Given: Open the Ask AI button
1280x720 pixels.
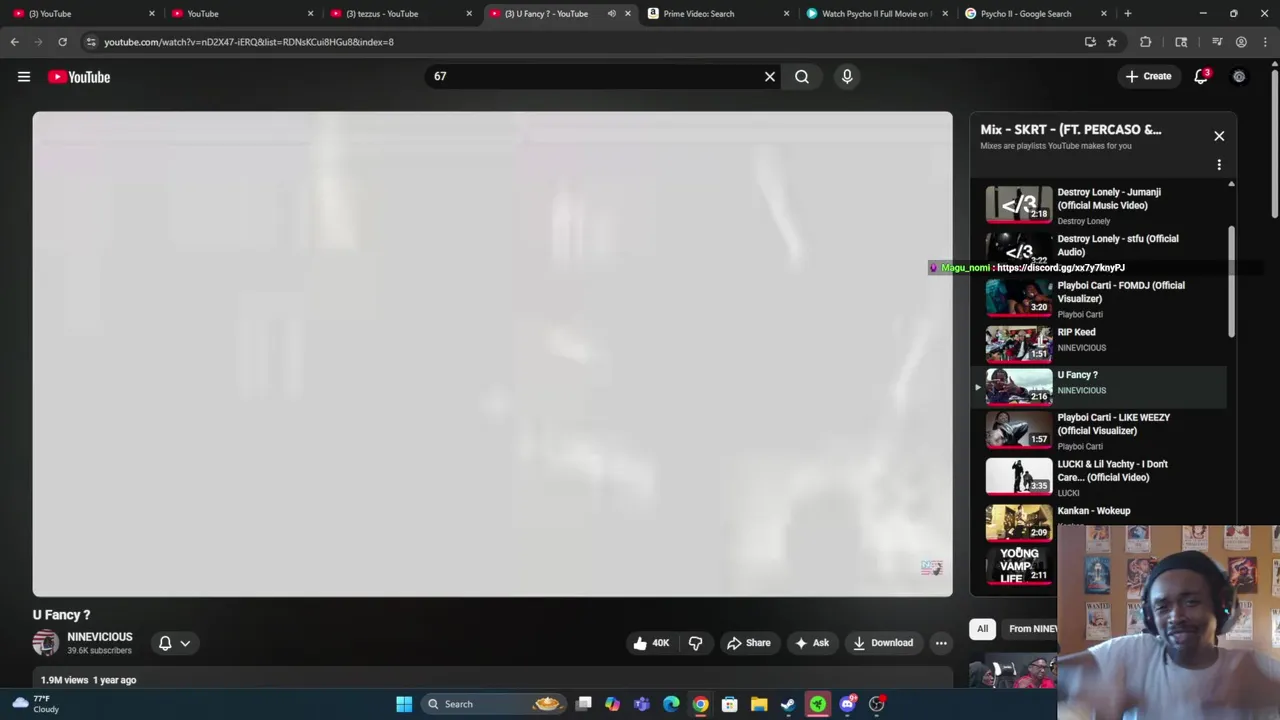Looking at the screenshot, I should click(x=812, y=643).
